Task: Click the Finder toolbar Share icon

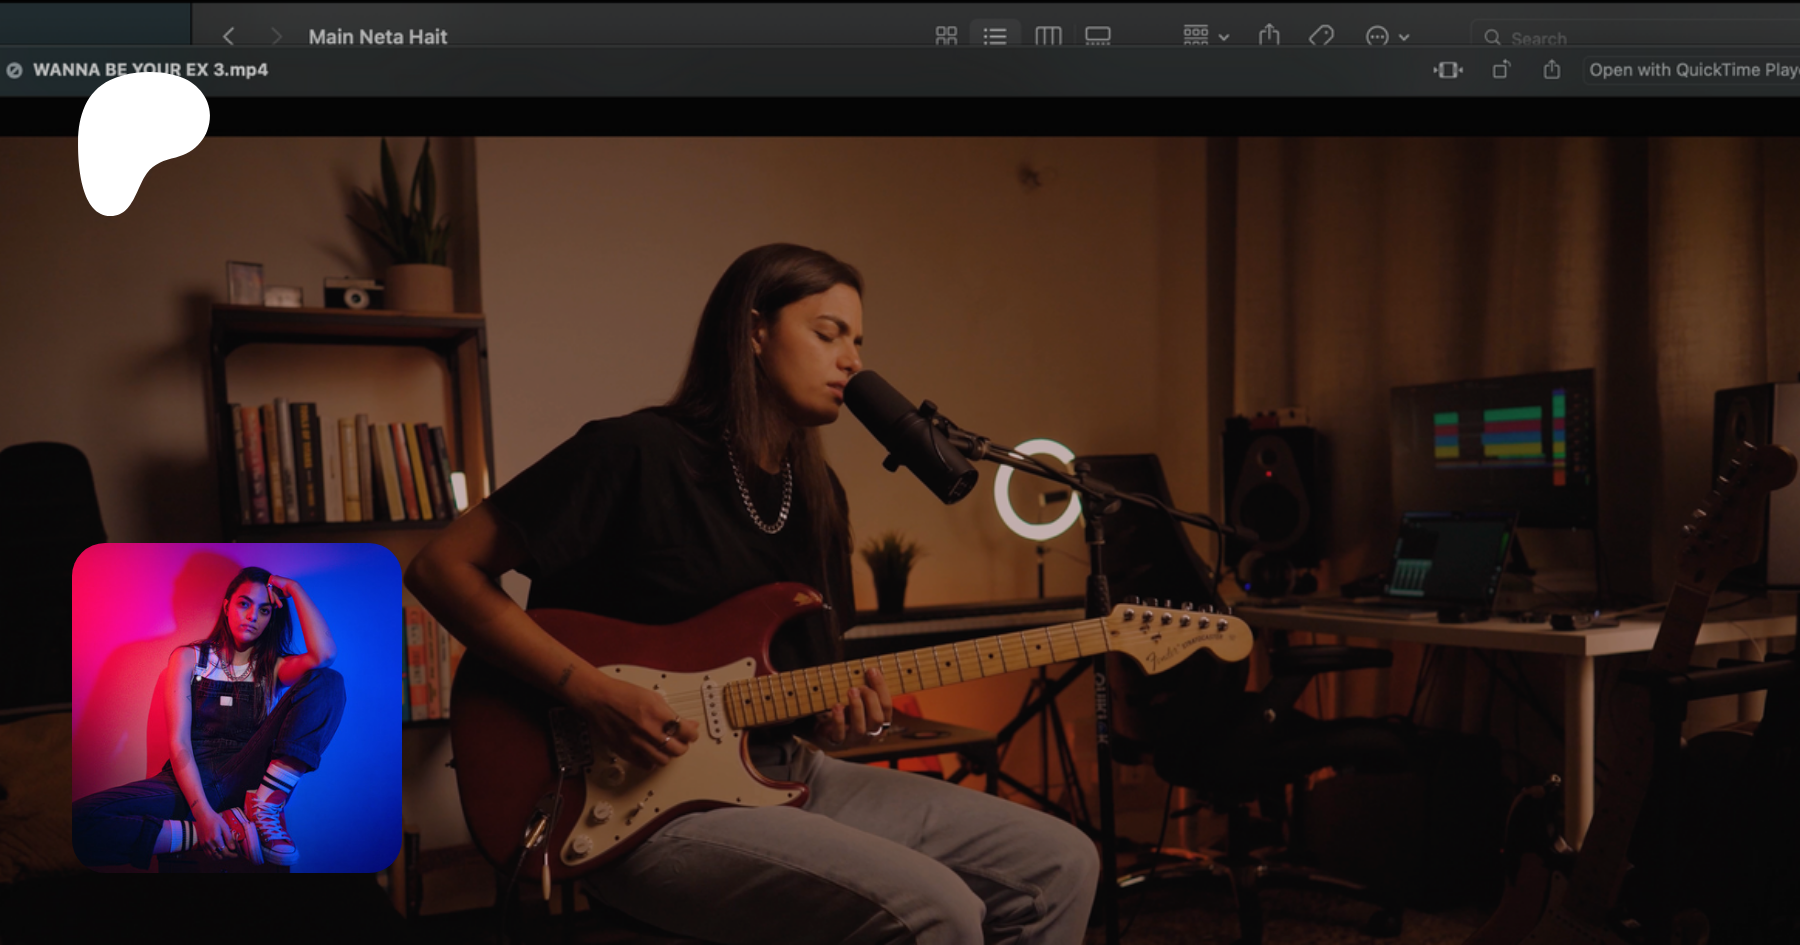Action: (x=1269, y=36)
